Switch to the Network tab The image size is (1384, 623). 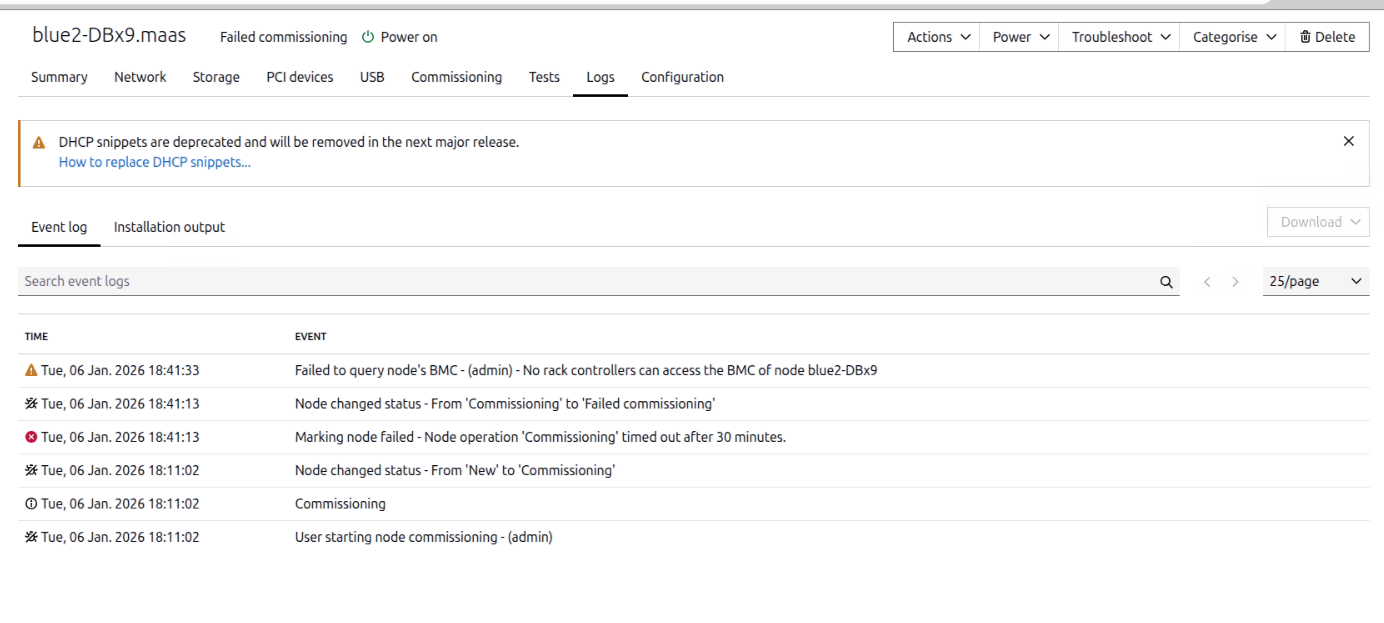click(140, 77)
